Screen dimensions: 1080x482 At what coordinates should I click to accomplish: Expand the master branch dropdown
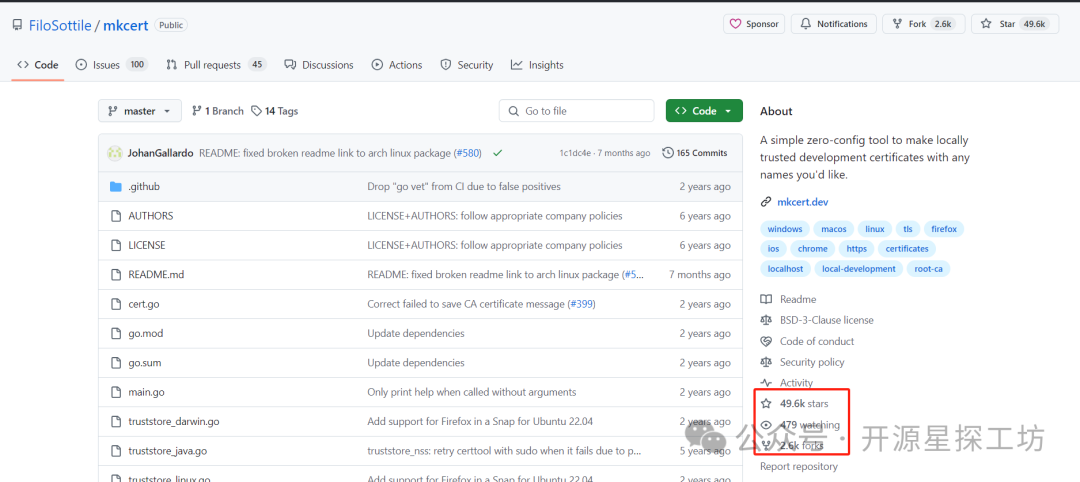(140, 111)
